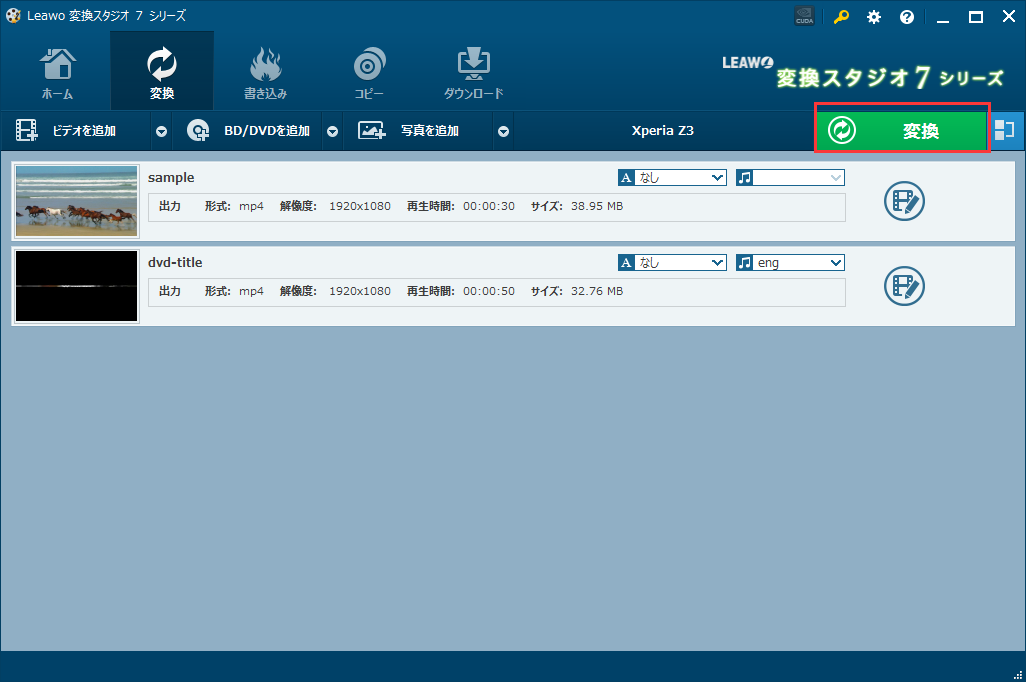Expand the 写真を追加 dropdown arrow
Viewport: 1026px width, 682px height.
tap(503, 131)
